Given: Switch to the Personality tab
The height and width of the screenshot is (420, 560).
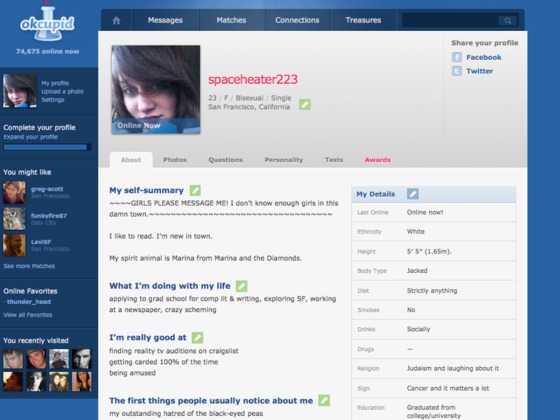Looking at the screenshot, I should tap(284, 160).
